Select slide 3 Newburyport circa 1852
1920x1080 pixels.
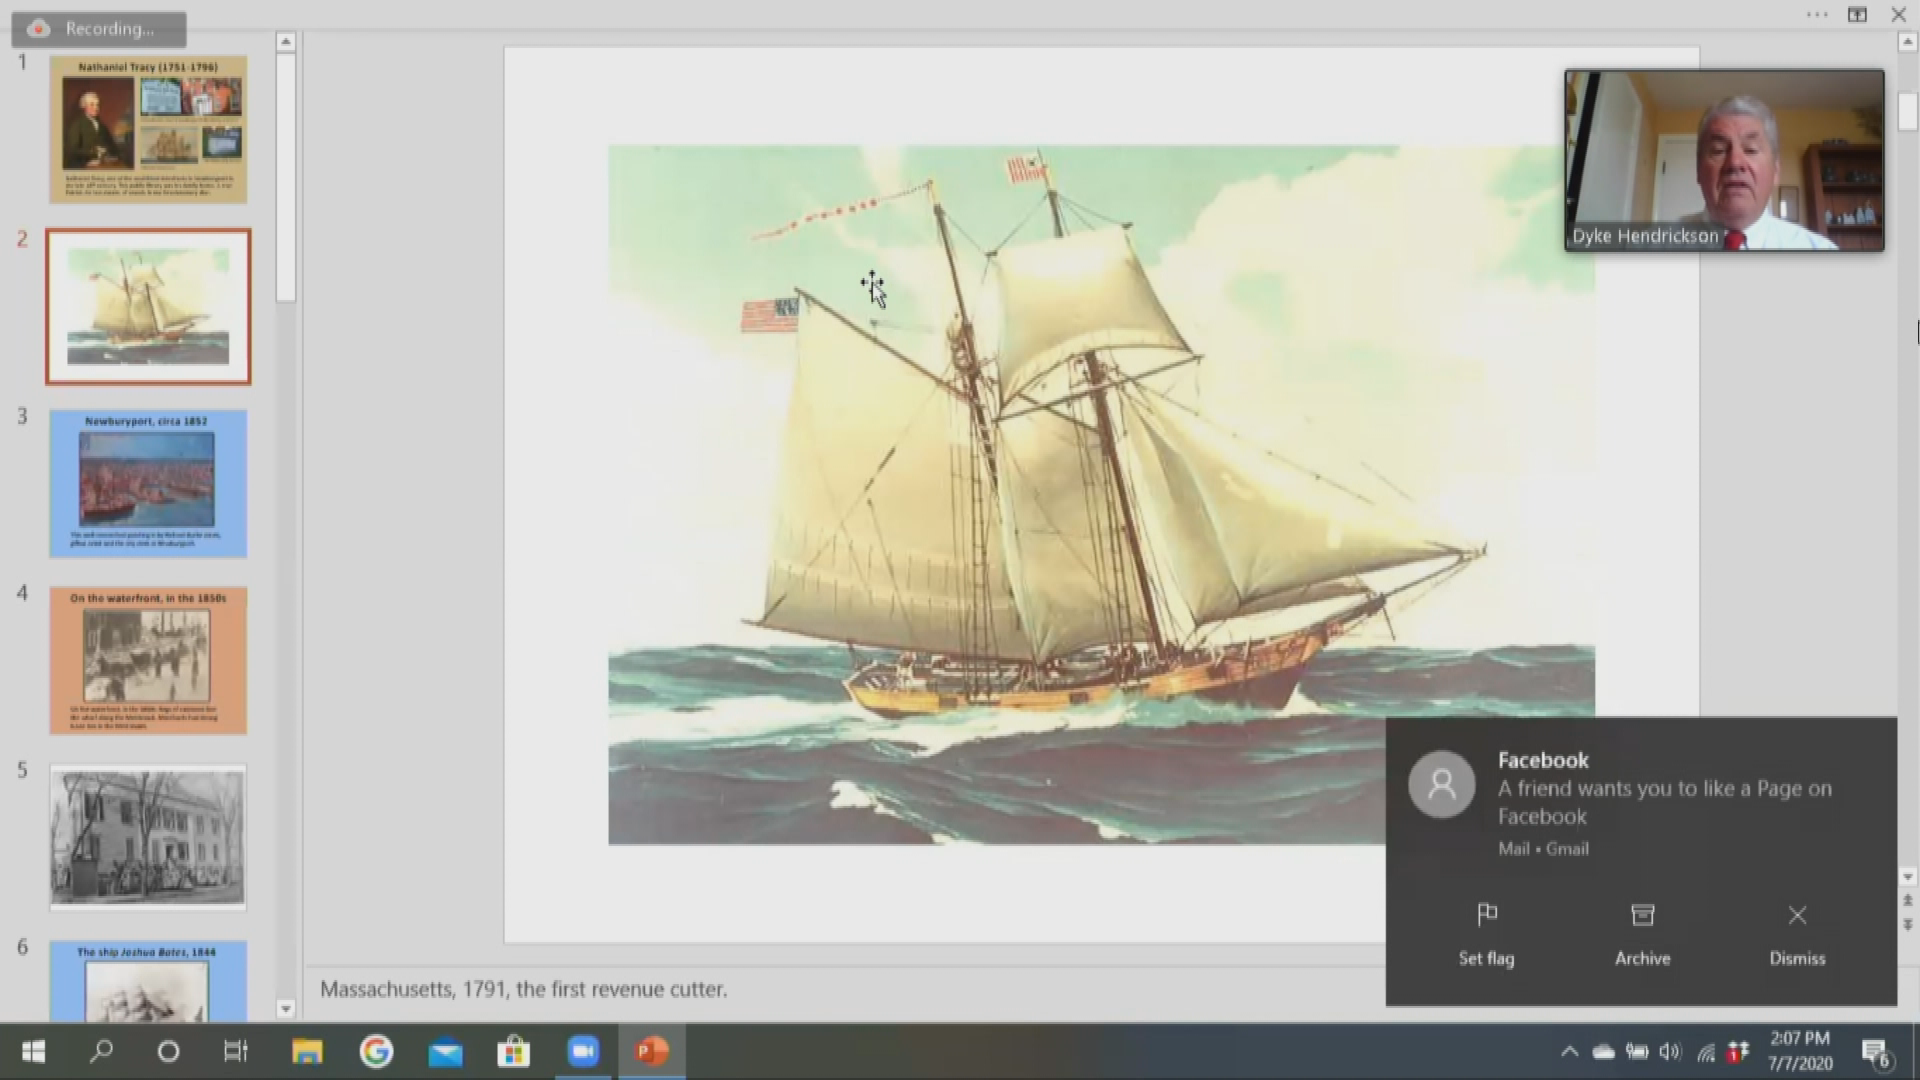[x=148, y=483]
